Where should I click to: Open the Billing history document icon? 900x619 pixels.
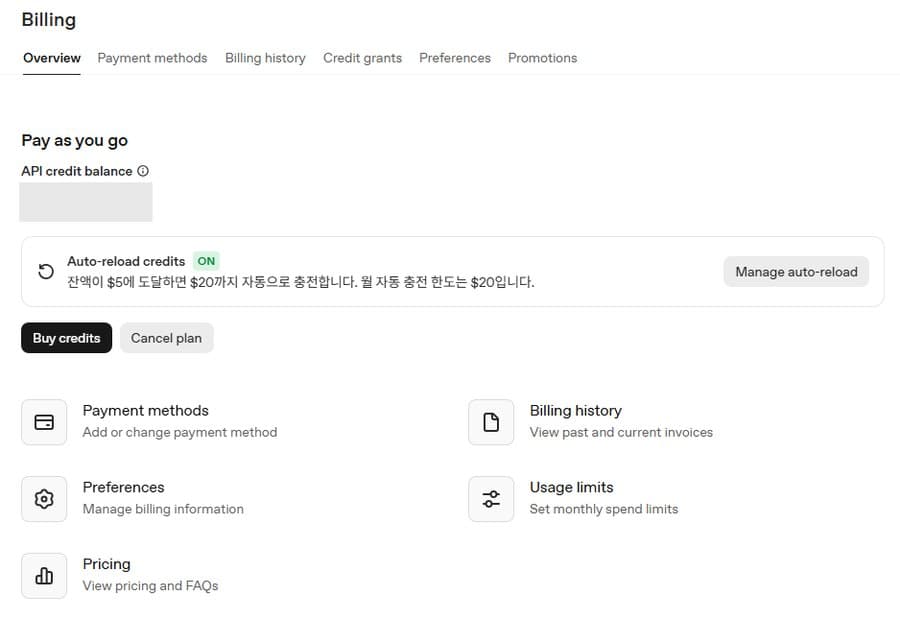491,422
